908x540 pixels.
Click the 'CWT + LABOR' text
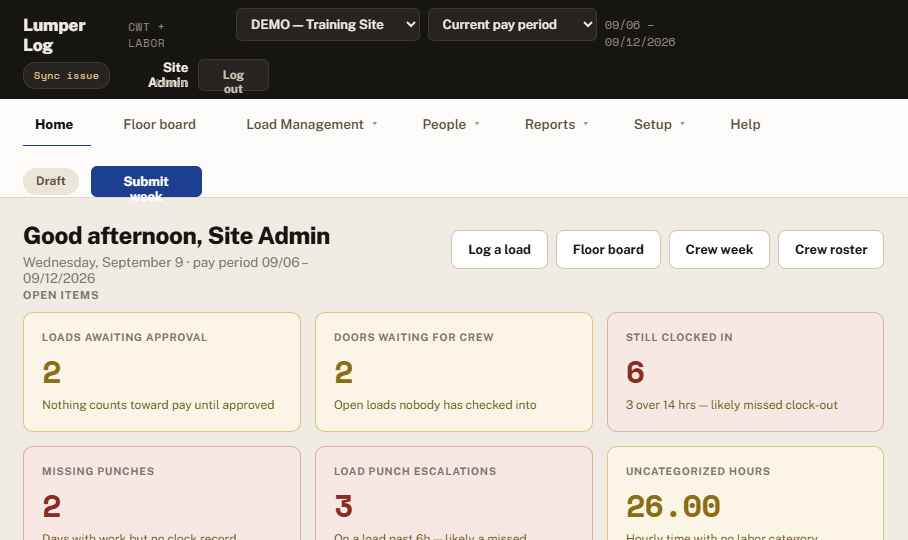146,35
